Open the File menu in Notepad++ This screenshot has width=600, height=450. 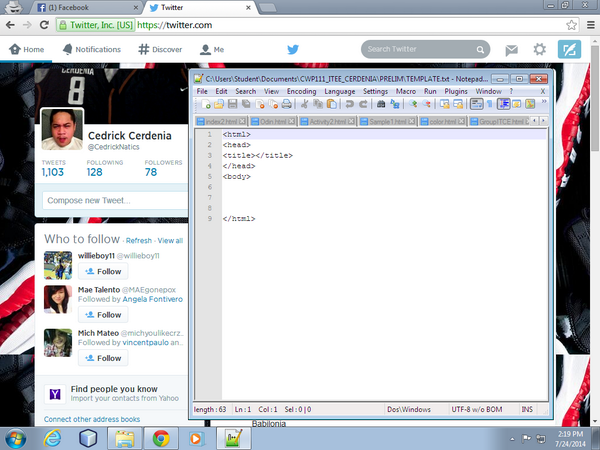pos(202,91)
